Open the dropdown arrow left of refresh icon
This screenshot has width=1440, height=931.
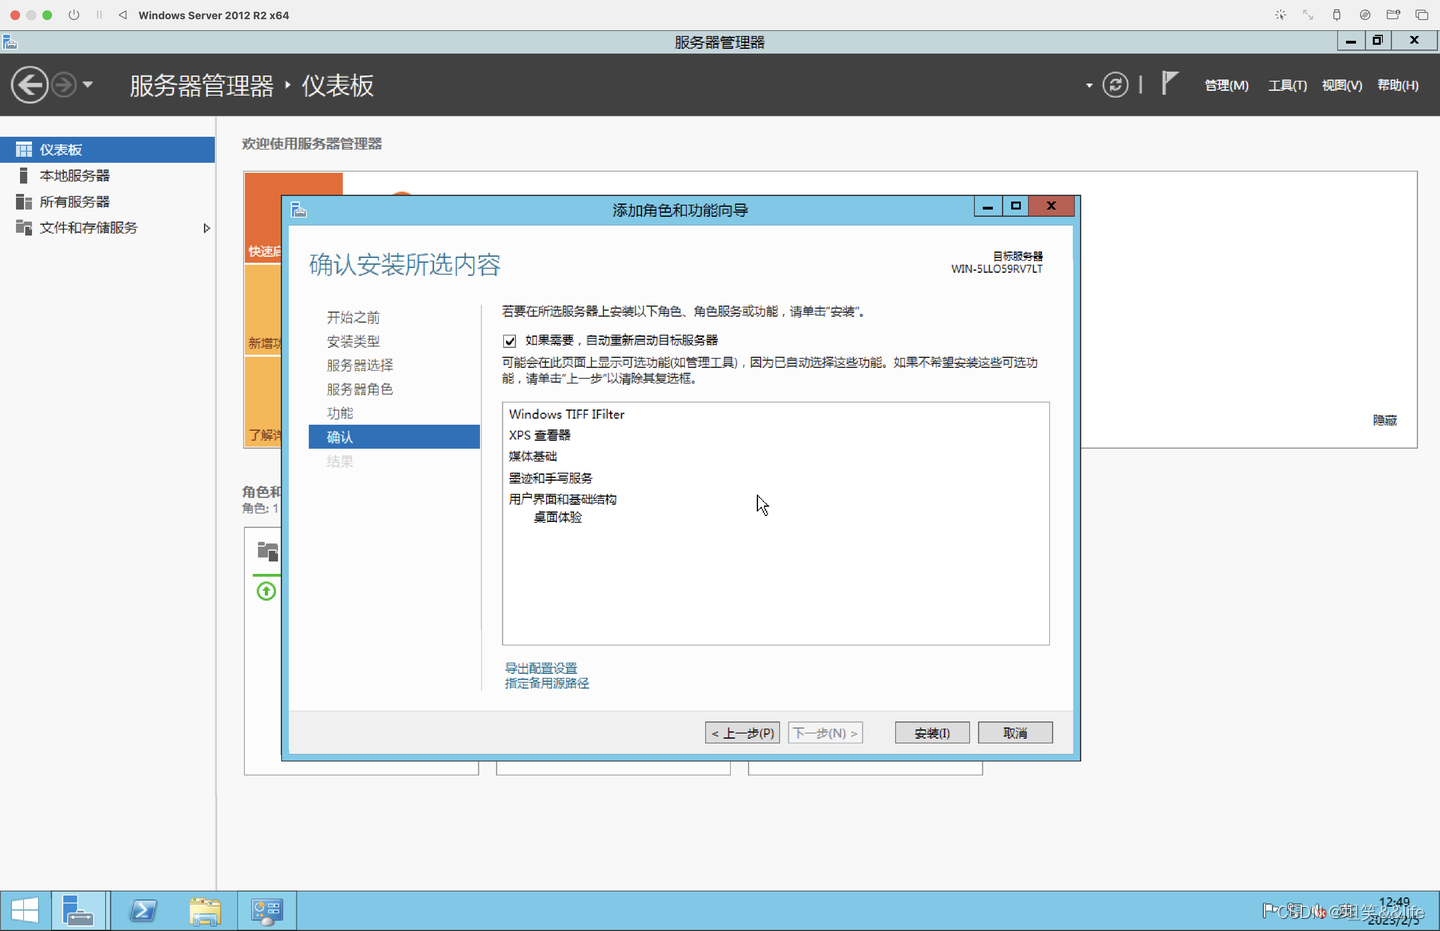[1089, 86]
